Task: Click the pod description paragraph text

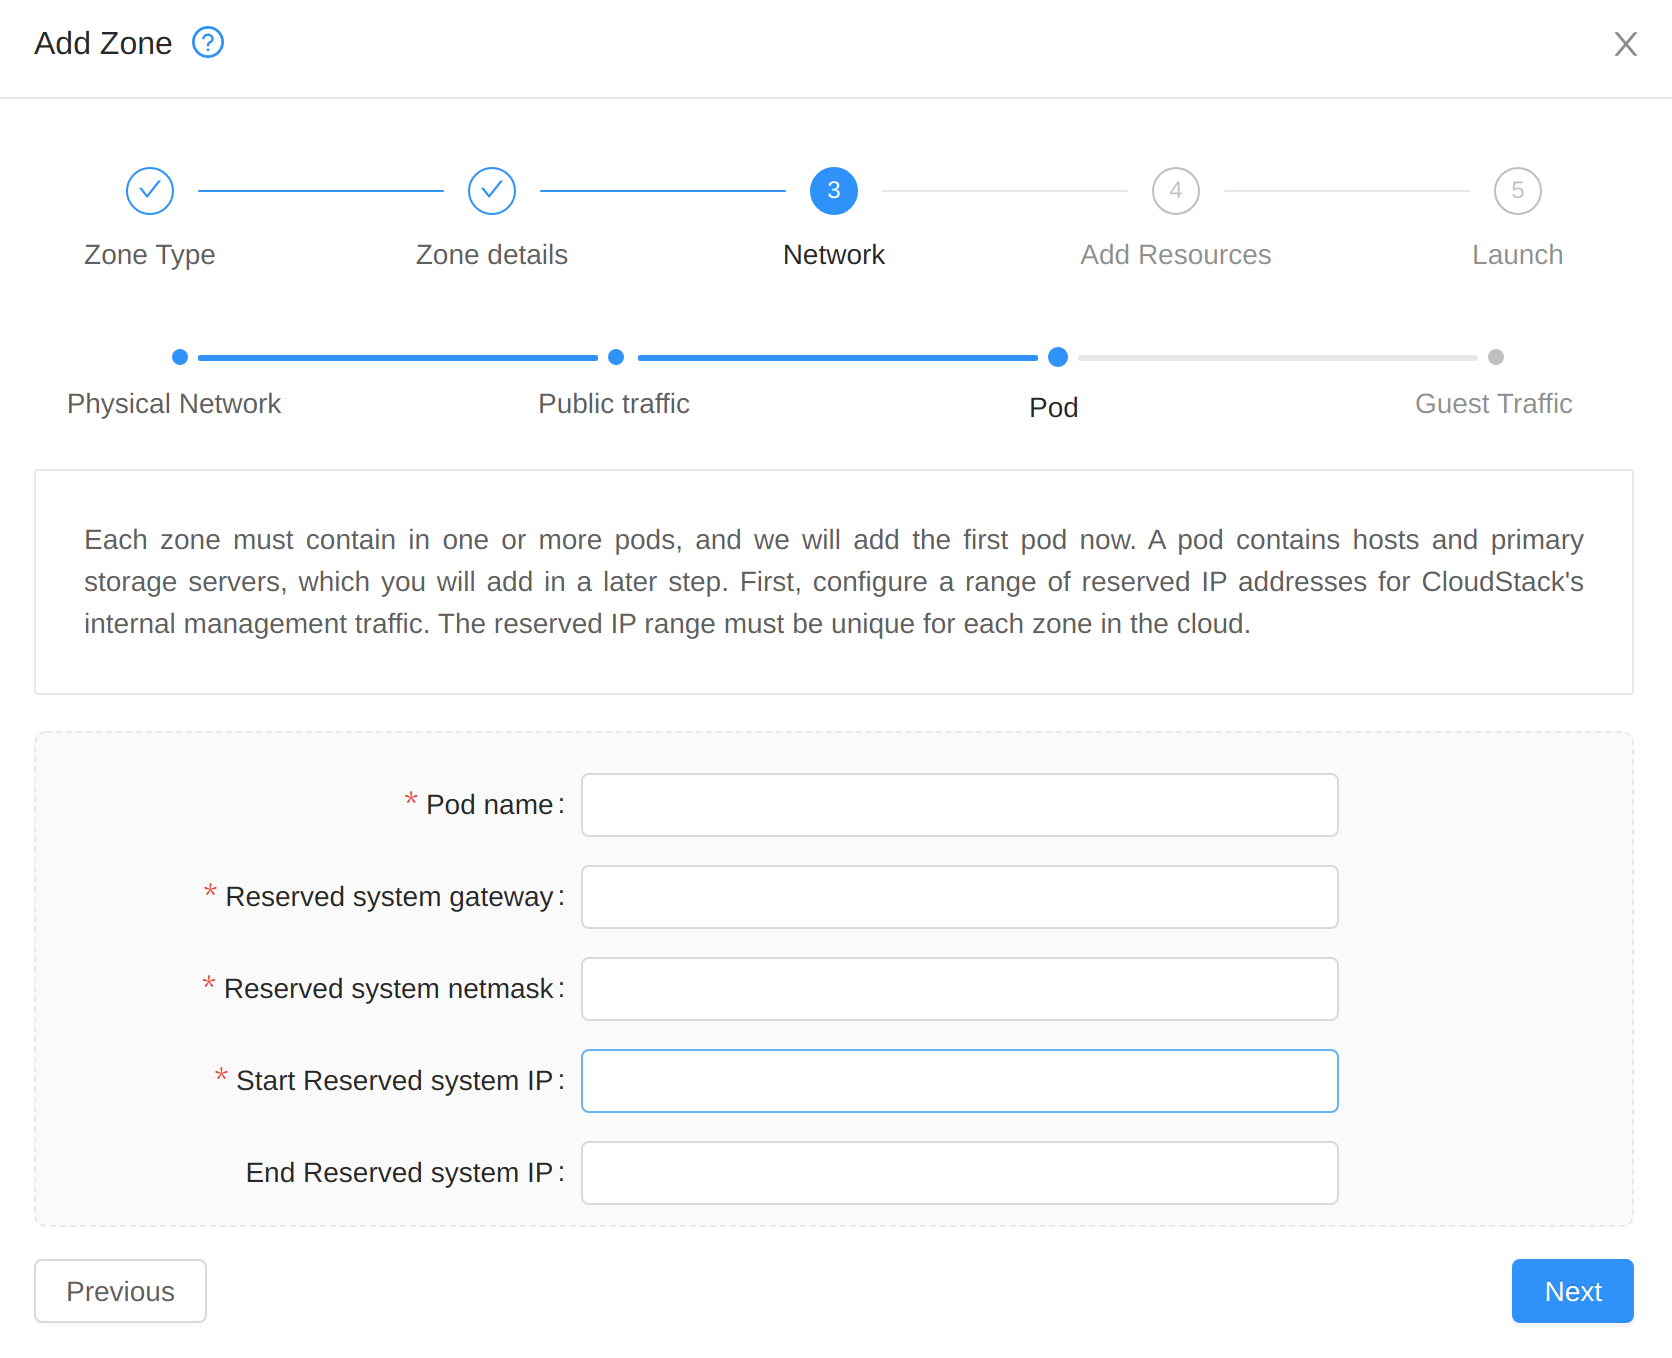Action: point(834,582)
